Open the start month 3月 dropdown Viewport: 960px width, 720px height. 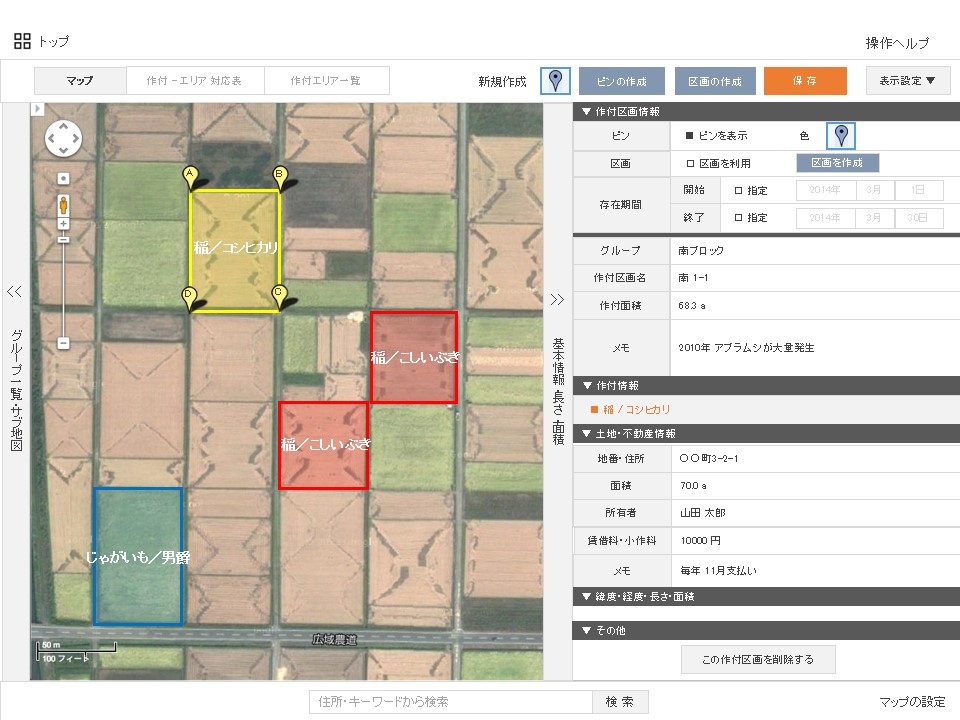tap(874, 190)
